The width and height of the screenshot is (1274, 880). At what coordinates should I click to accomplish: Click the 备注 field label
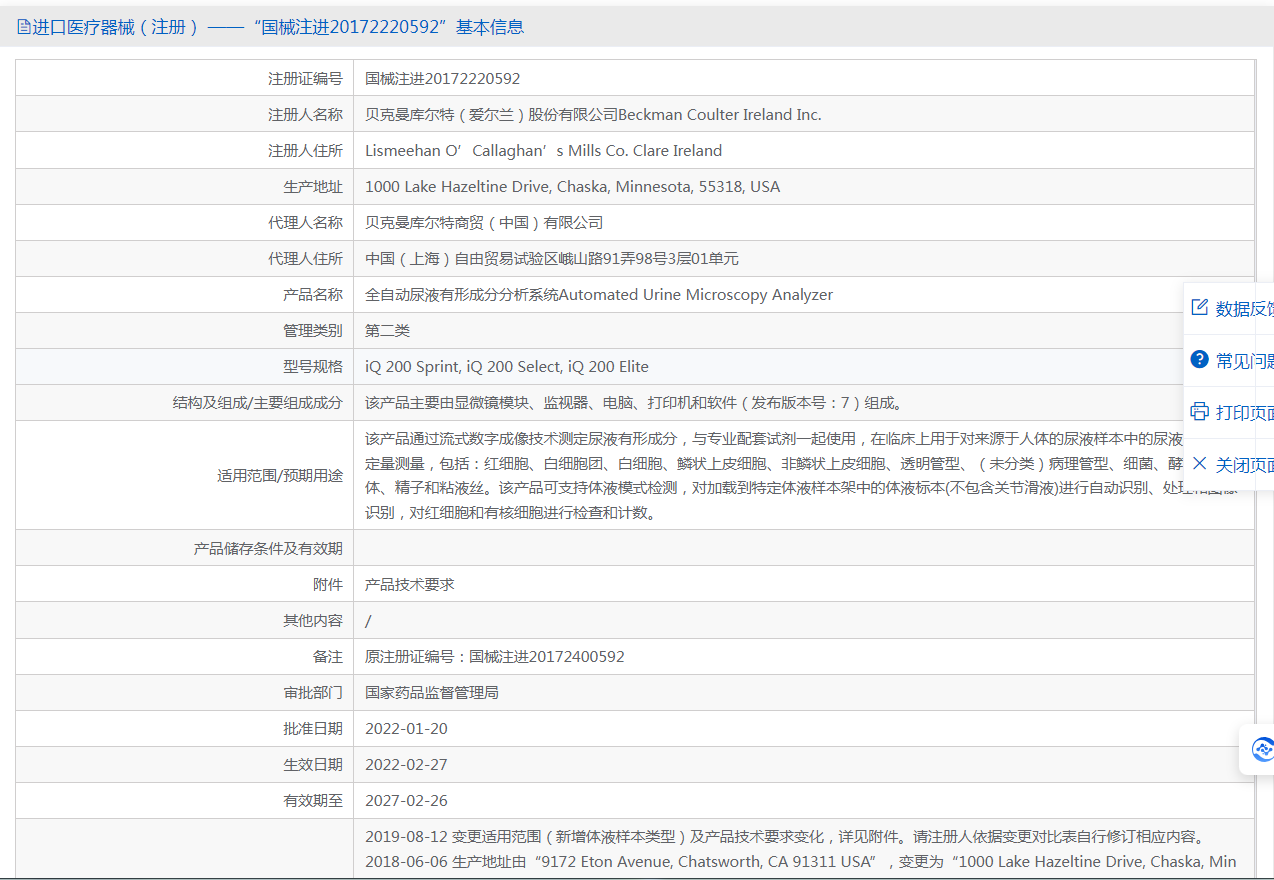tap(328, 656)
